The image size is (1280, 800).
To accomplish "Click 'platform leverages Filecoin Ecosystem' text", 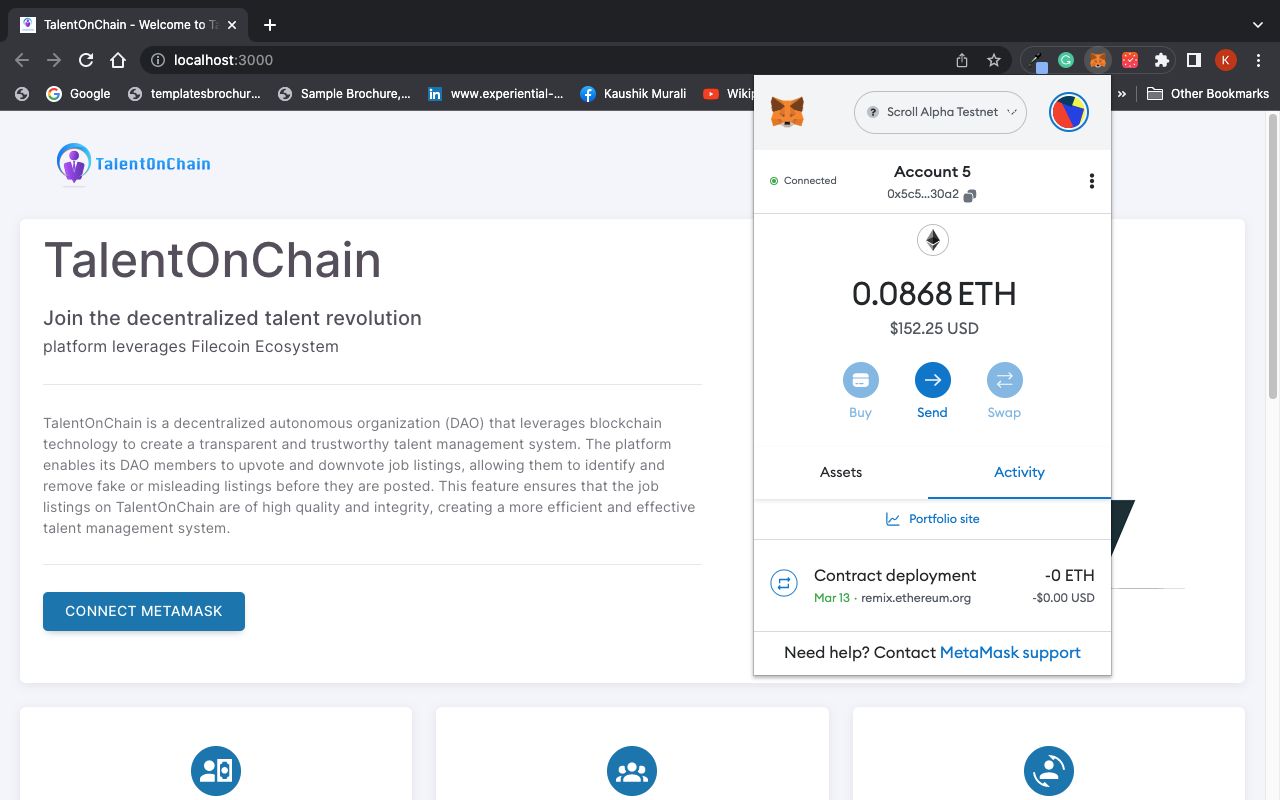I will click(x=191, y=346).
